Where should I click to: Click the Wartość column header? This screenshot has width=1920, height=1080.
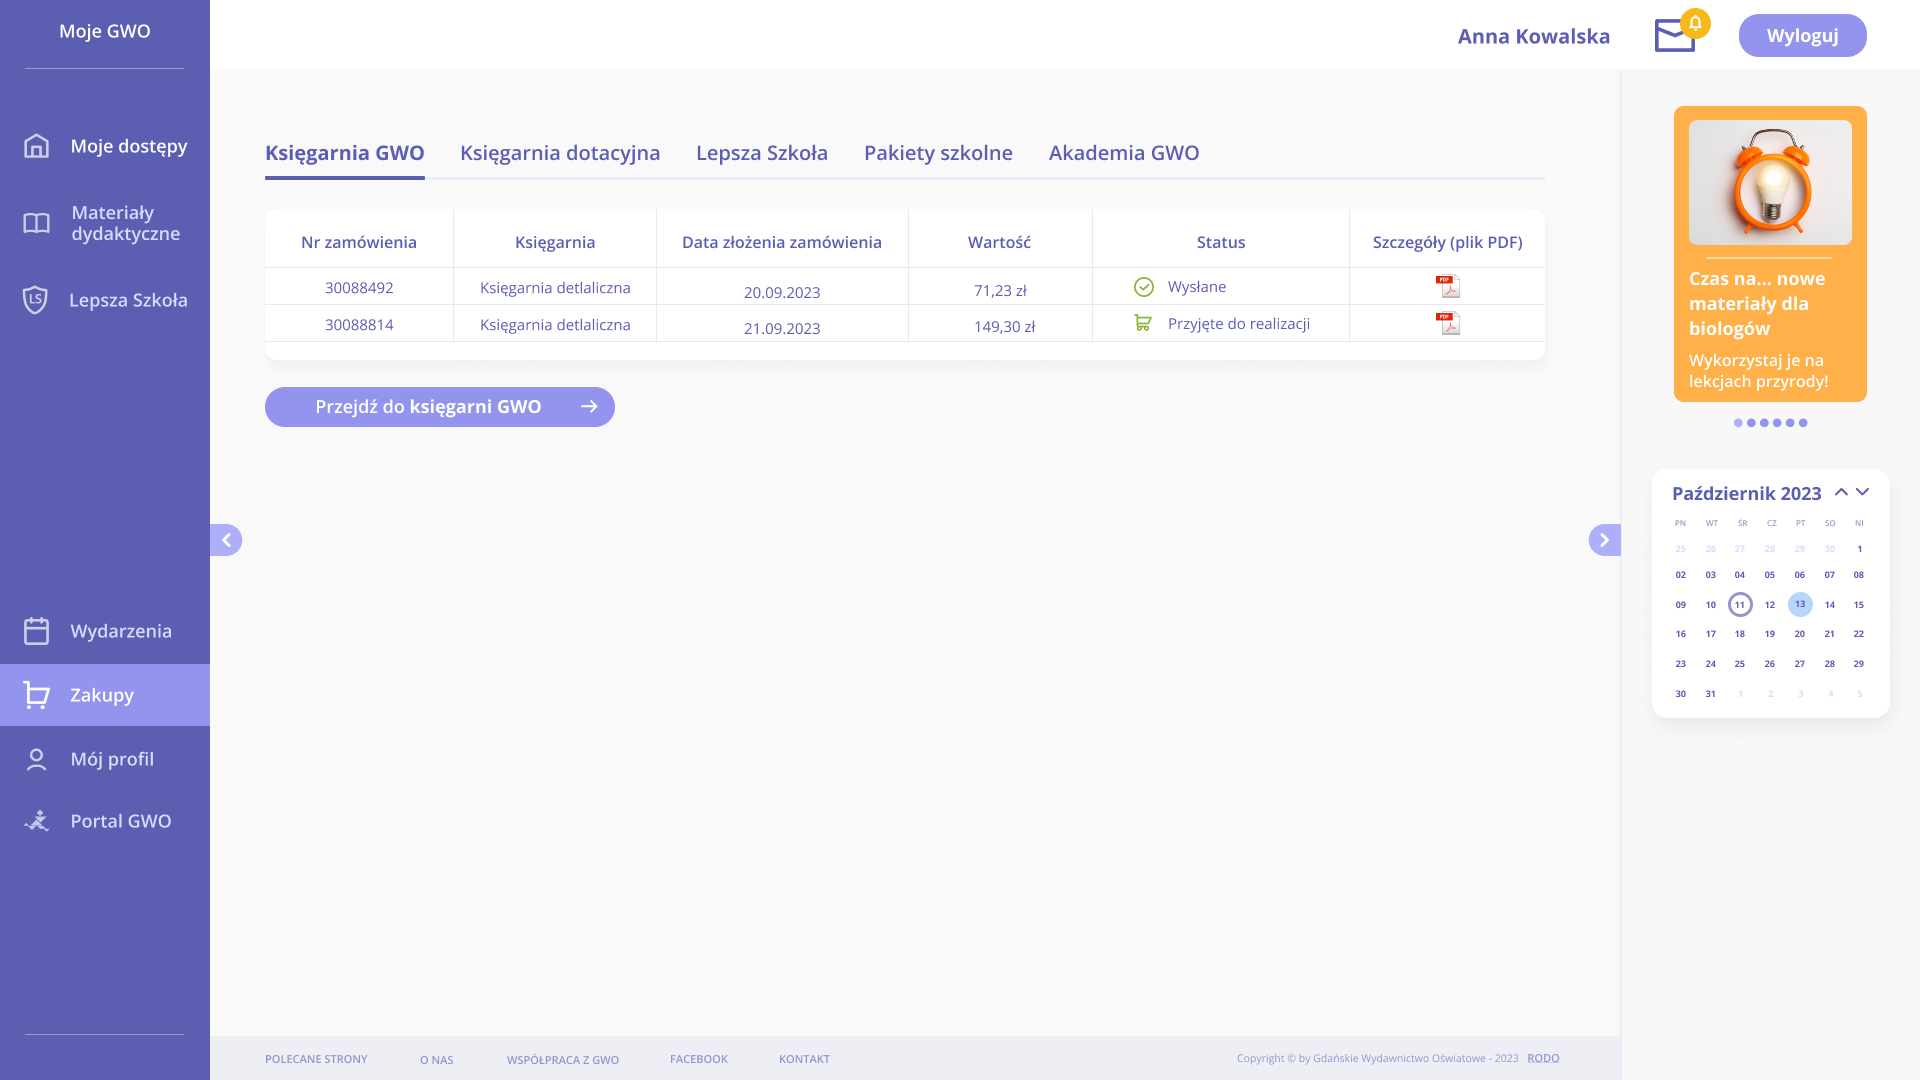click(x=999, y=242)
